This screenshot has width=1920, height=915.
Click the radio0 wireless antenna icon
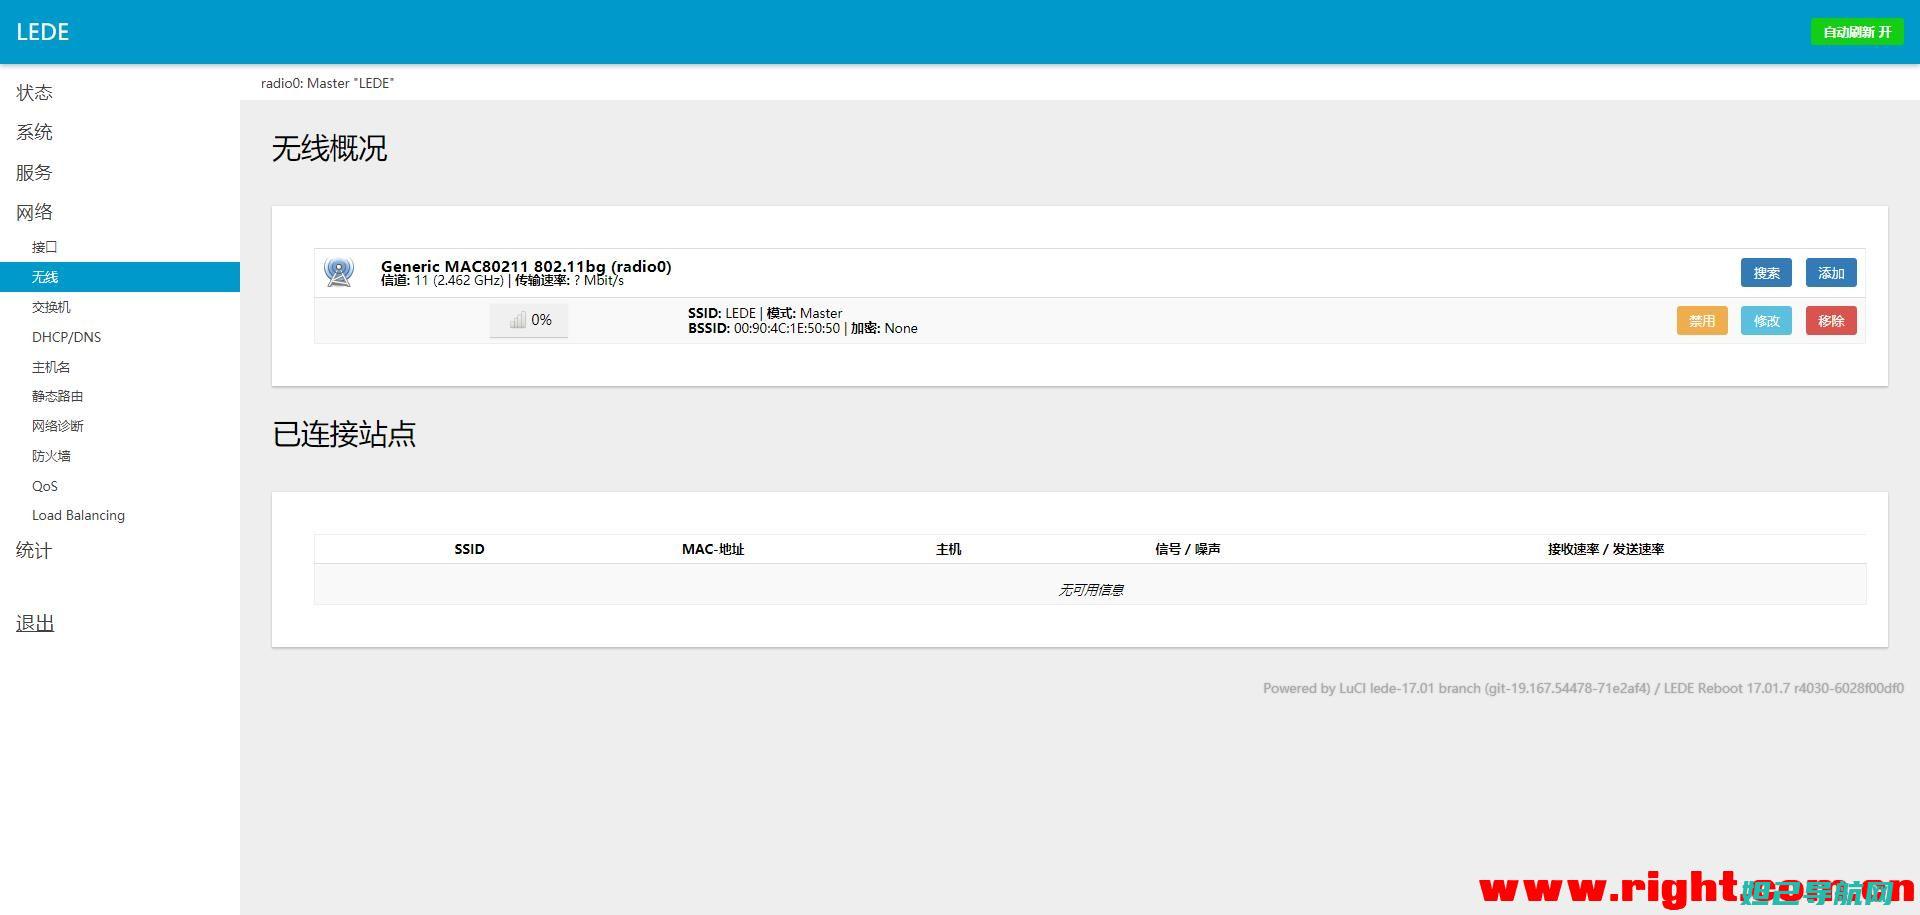(x=339, y=272)
